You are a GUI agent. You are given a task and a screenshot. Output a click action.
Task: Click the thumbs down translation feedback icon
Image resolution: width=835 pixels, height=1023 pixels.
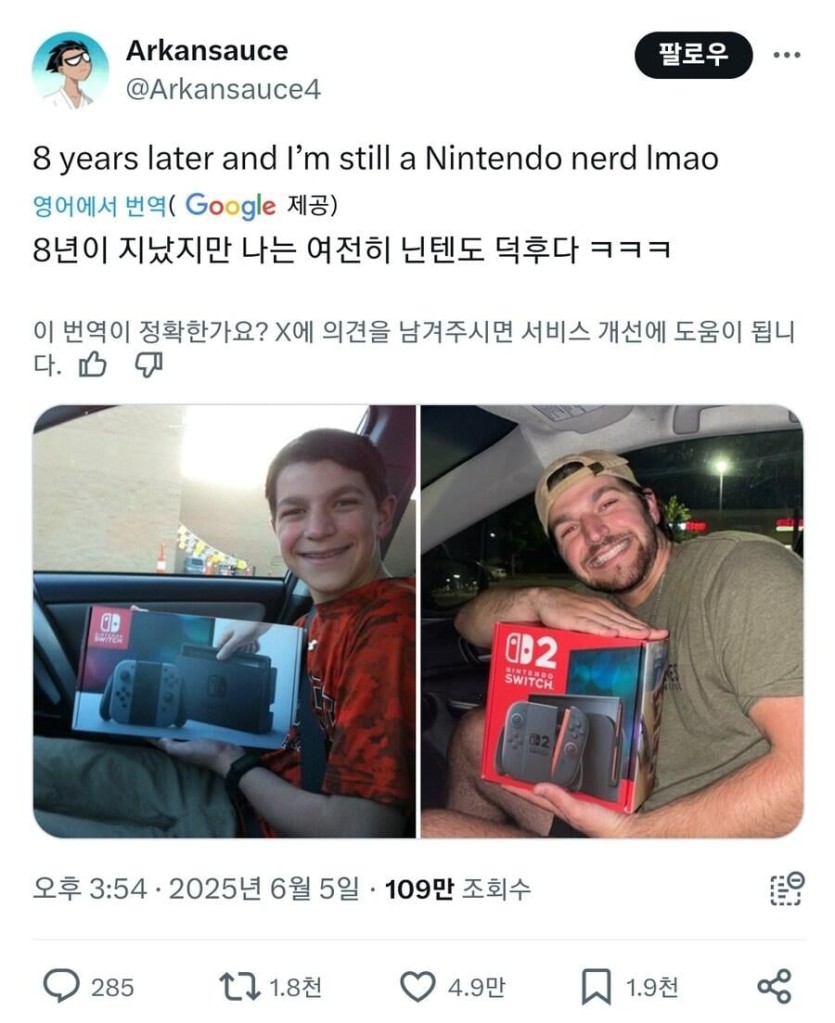[x=149, y=365]
